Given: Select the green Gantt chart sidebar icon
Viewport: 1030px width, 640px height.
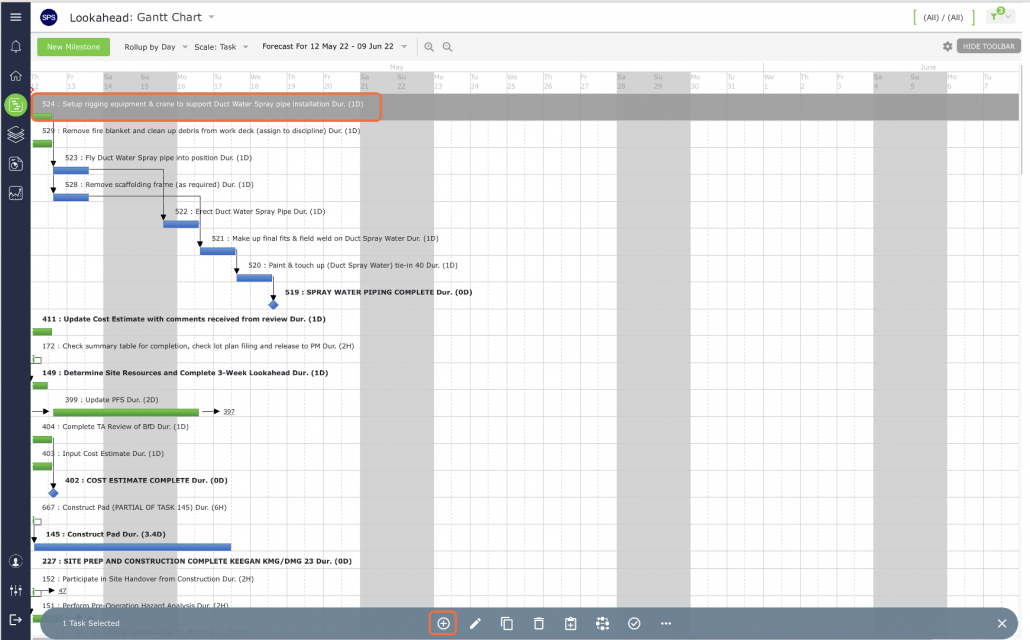Looking at the screenshot, I should pos(16,105).
